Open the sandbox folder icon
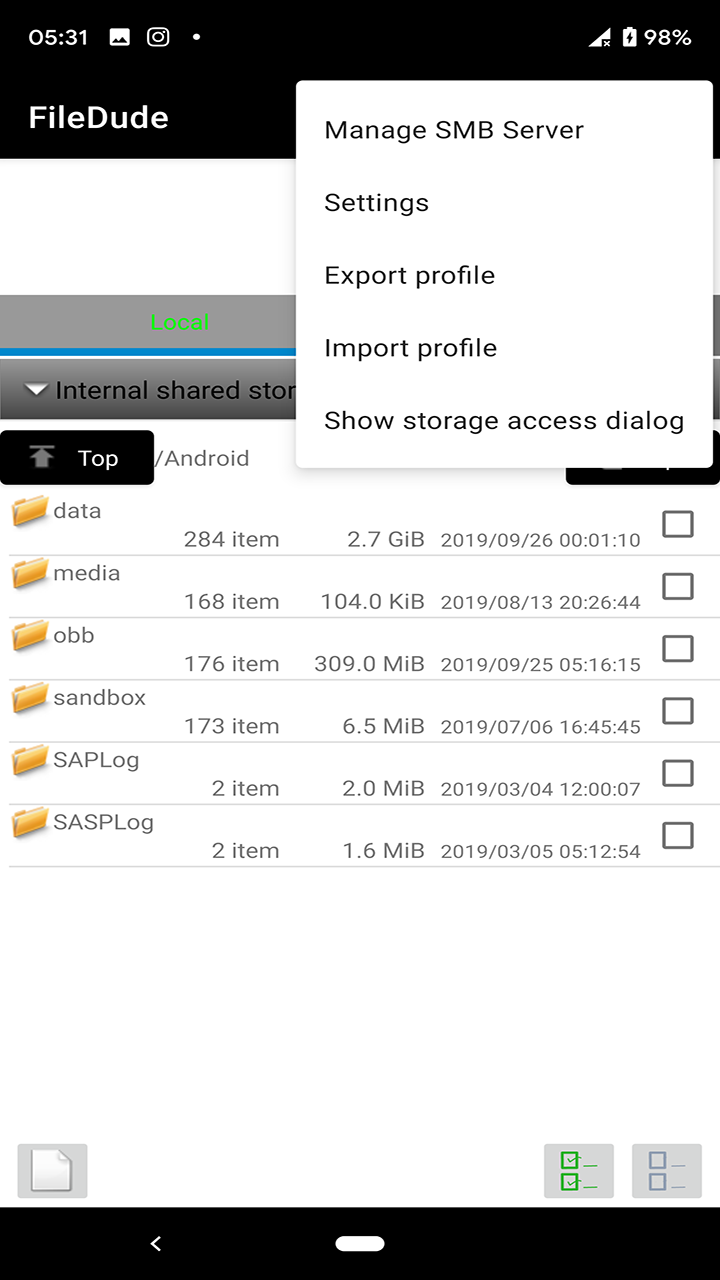The height and width of the screenshot is (1280, 720). tap(31, 697)
